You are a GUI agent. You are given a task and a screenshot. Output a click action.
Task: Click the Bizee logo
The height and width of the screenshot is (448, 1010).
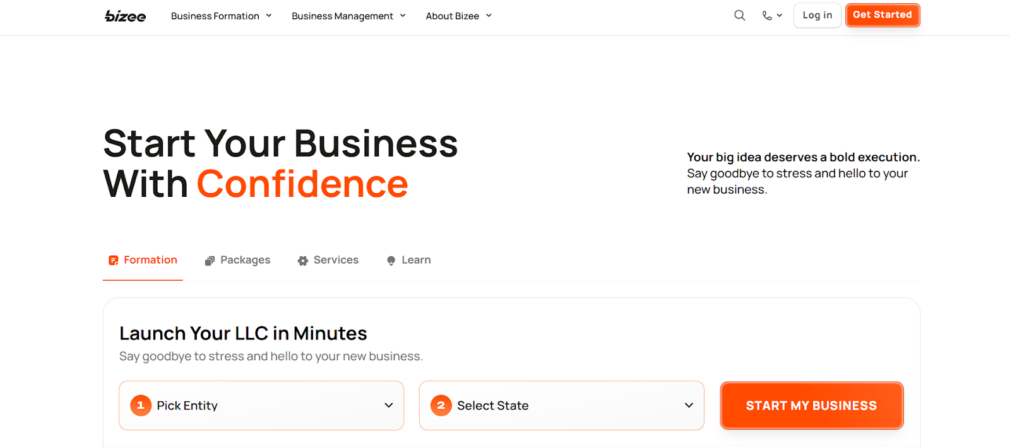125,16
